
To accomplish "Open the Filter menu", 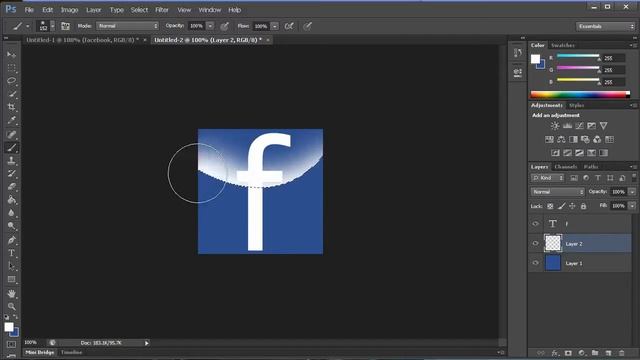I will click(162, 10).
